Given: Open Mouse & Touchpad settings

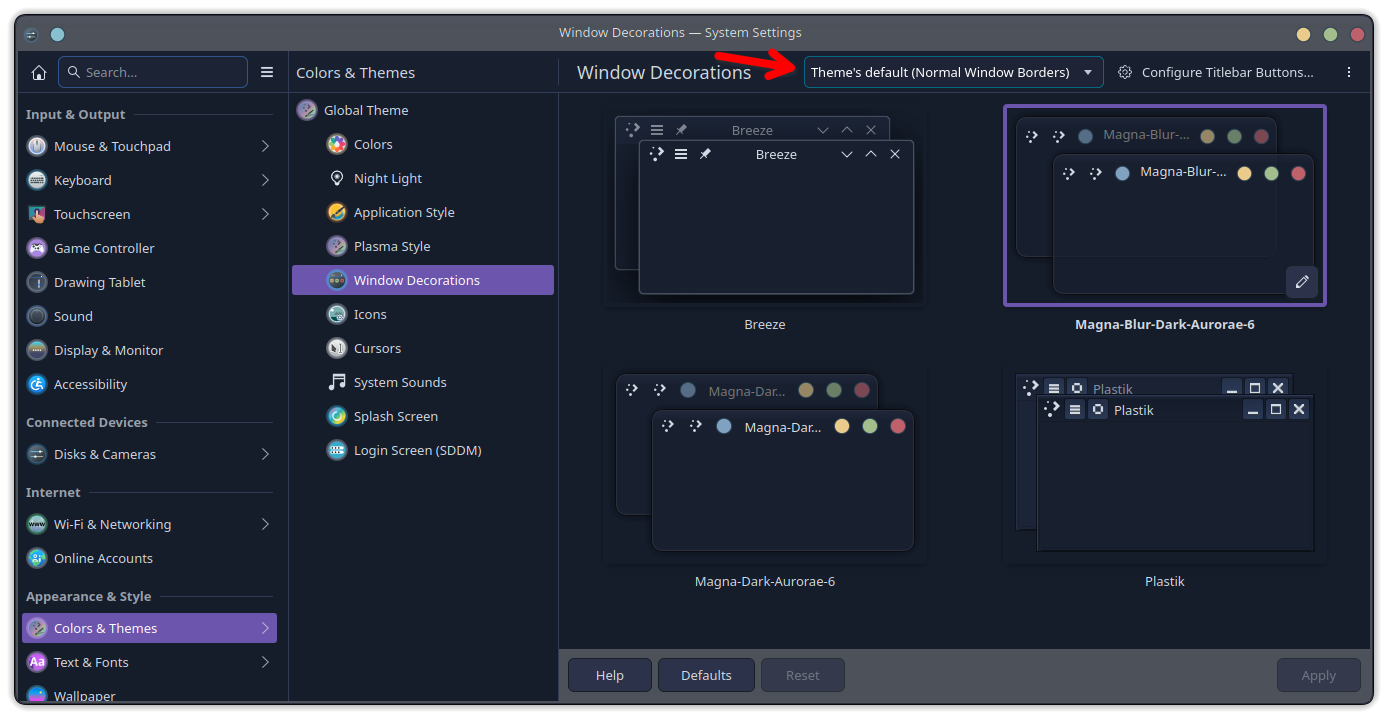Looking at the screenshot, I should click(x=149, y=146).
